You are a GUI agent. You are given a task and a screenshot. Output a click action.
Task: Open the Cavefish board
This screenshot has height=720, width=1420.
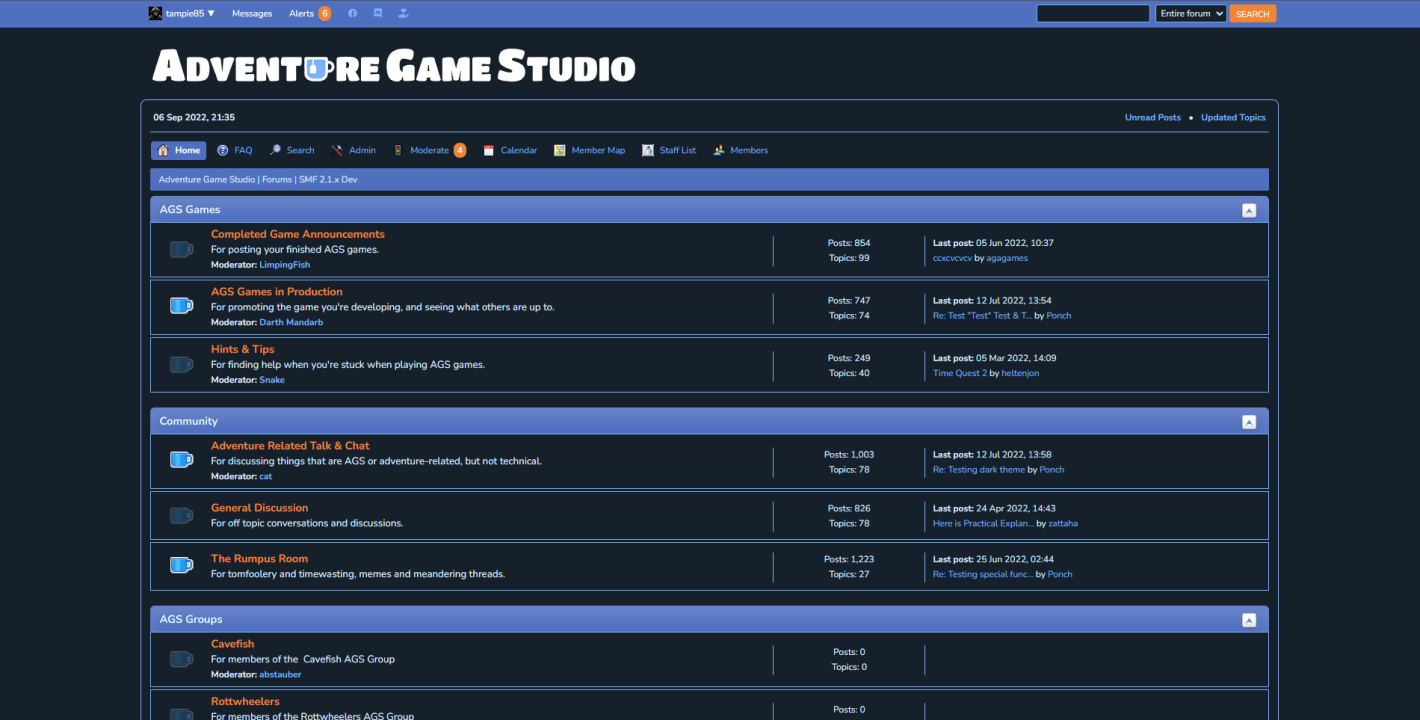pyautogui.click(x=233, y=644)
